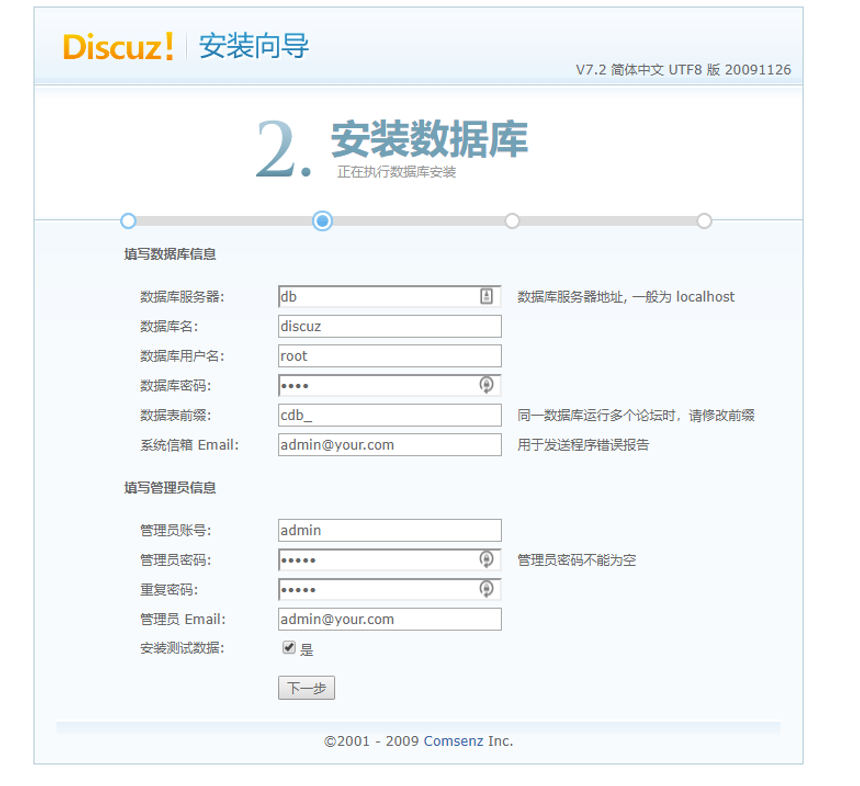Click the 下一步 next step button
This screenshot has height=786, width=860.
306,688
